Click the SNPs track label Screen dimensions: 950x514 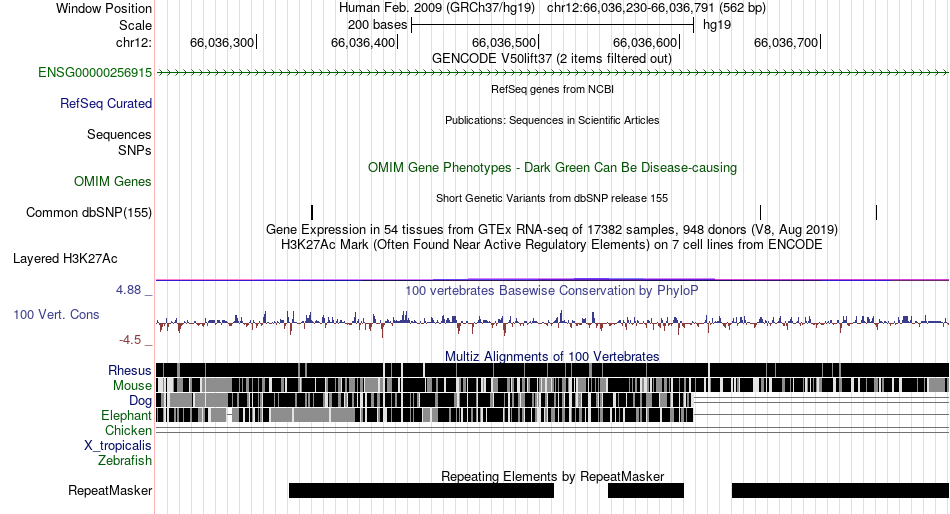135,150
